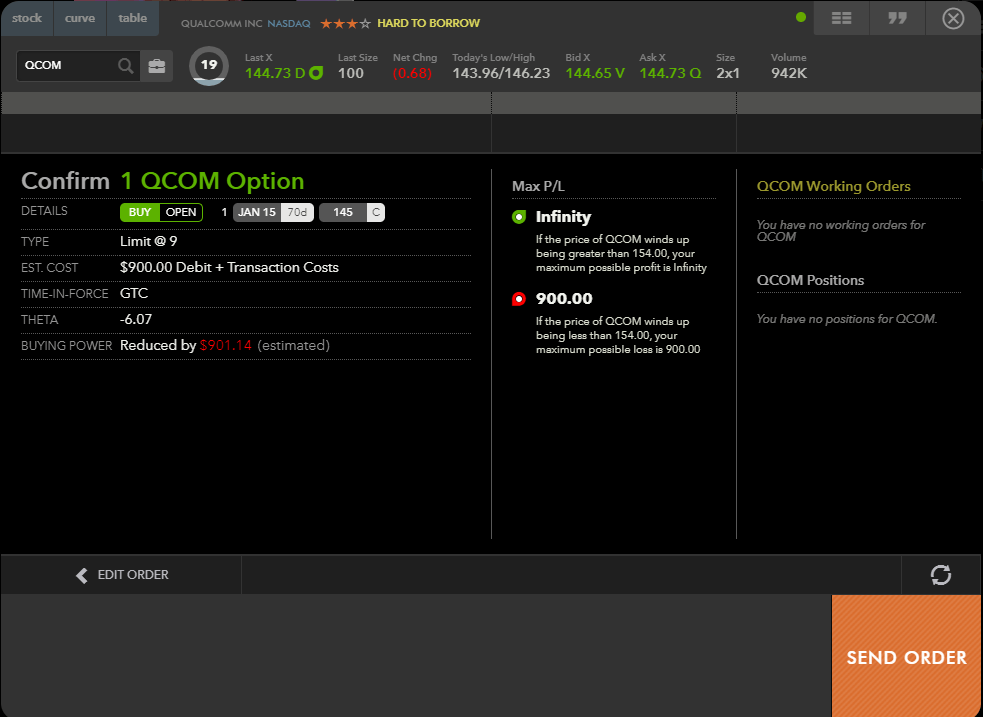Click the Last X price 144.73 D

coord(275,73)
